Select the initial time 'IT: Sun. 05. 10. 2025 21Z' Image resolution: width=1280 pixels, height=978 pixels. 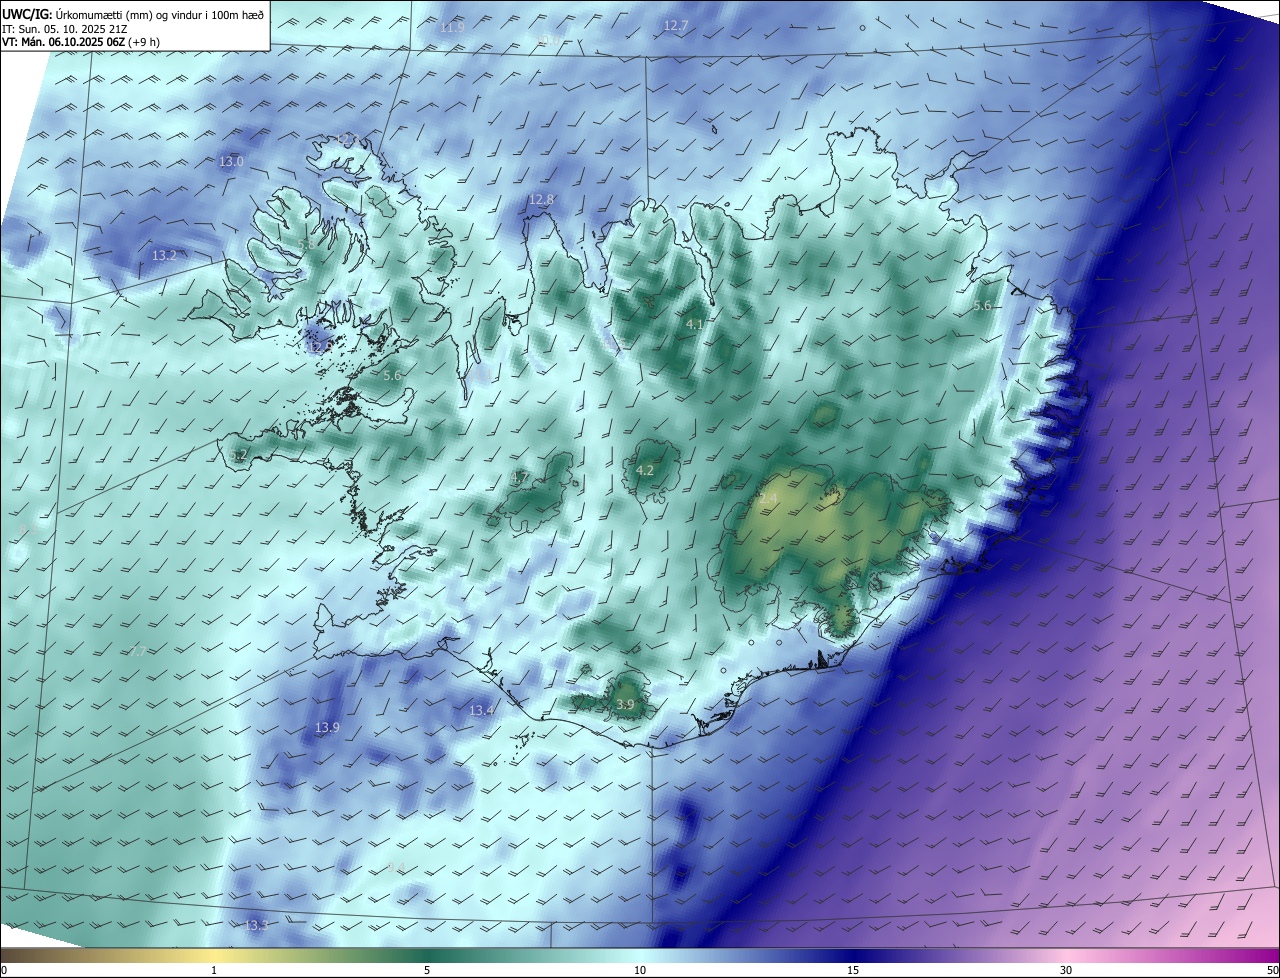64,28
